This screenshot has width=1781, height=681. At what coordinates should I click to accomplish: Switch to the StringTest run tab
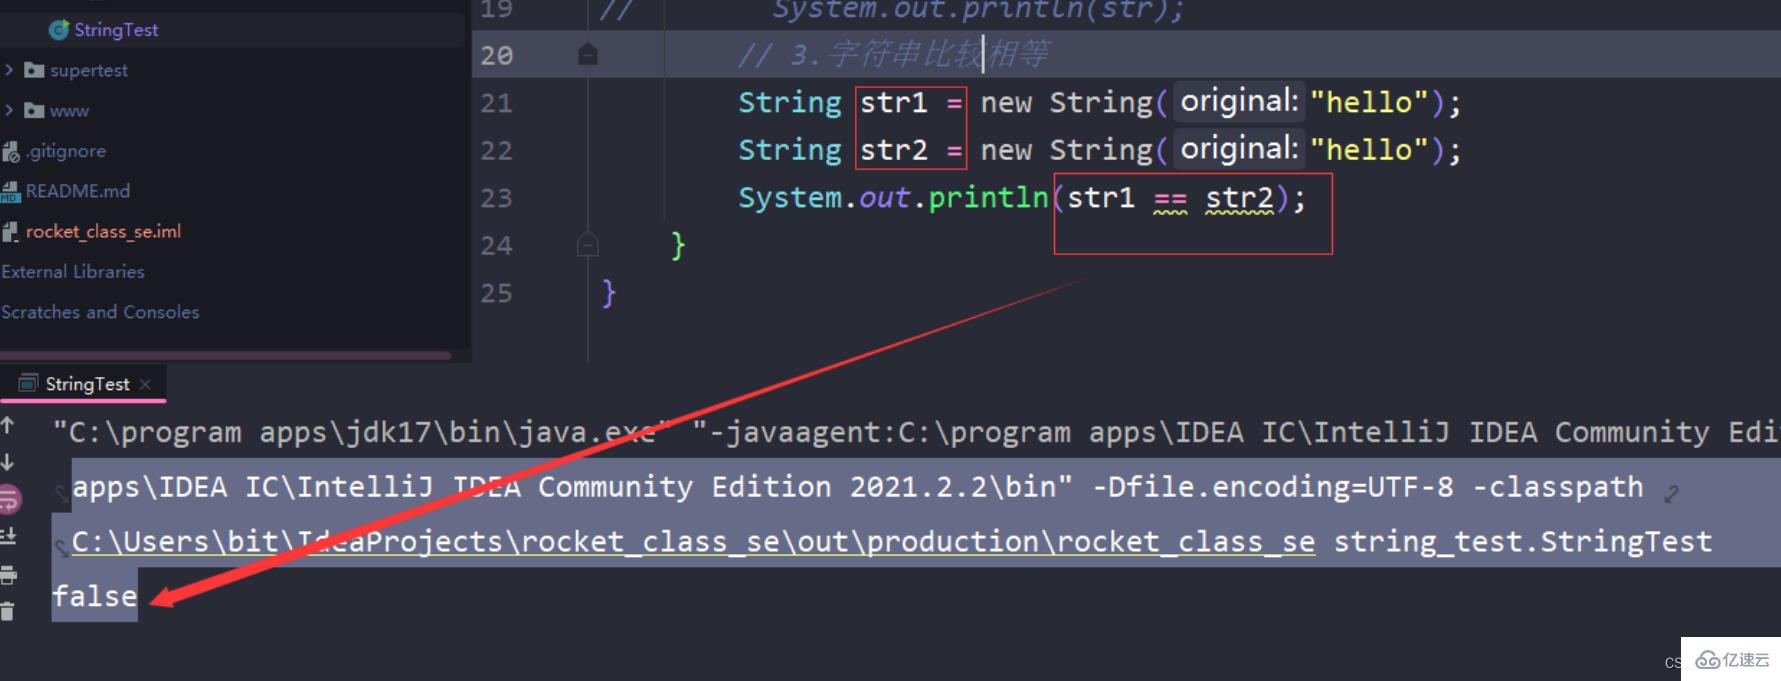[x=87, y=384]
